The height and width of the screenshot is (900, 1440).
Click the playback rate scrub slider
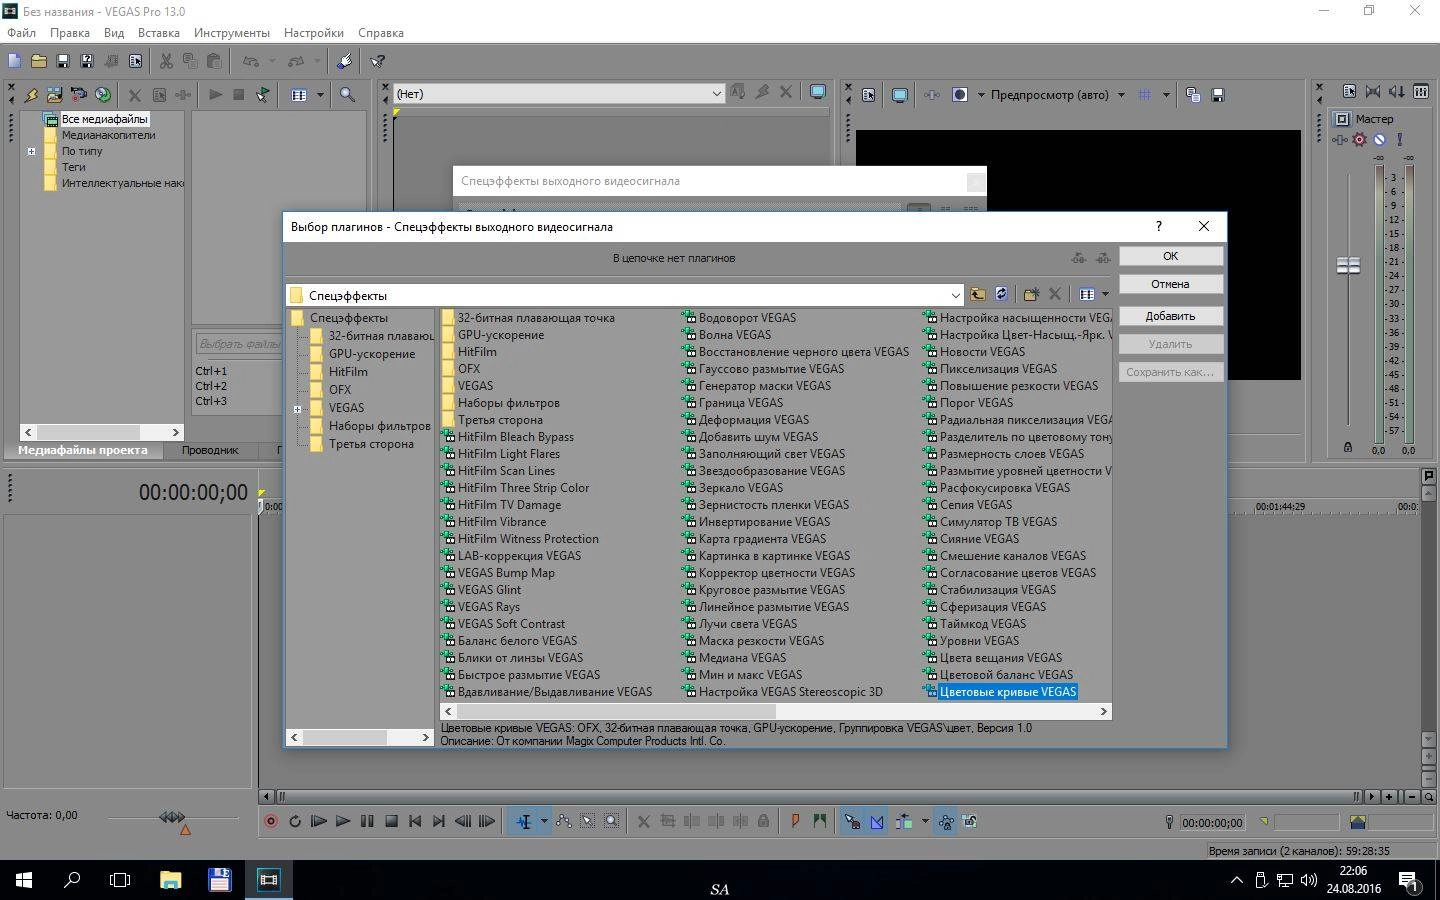point(173,817)
